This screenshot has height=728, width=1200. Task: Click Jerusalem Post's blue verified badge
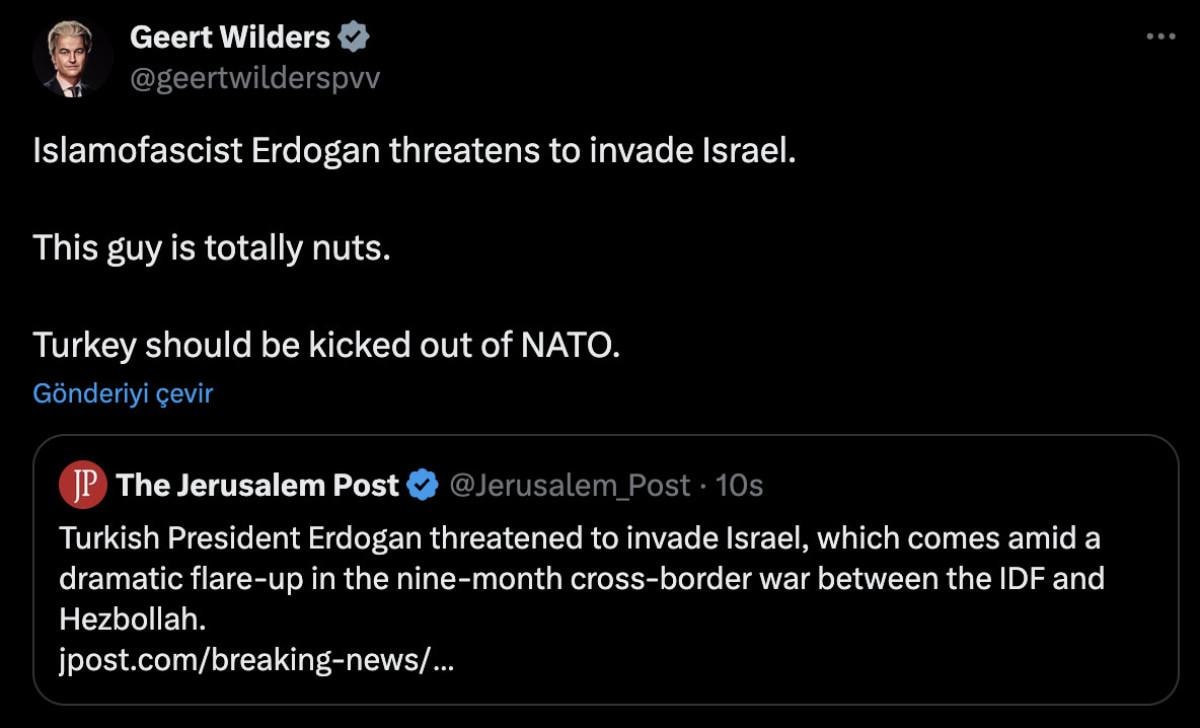(424, 486)
